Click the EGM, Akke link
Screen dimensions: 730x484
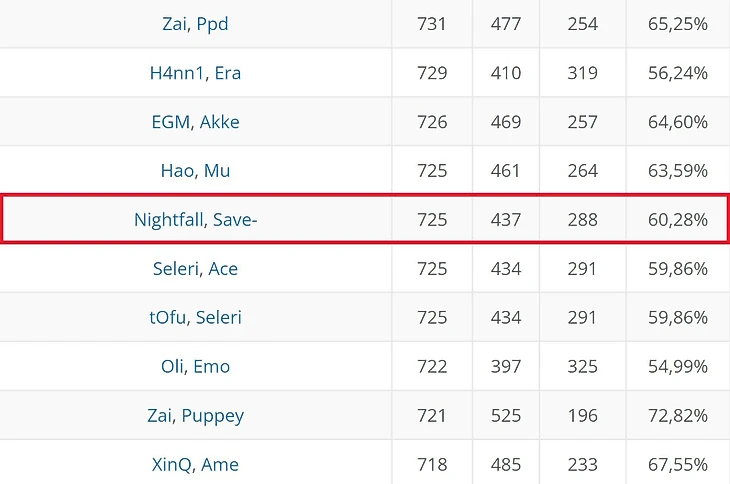(x=195, y=122)
